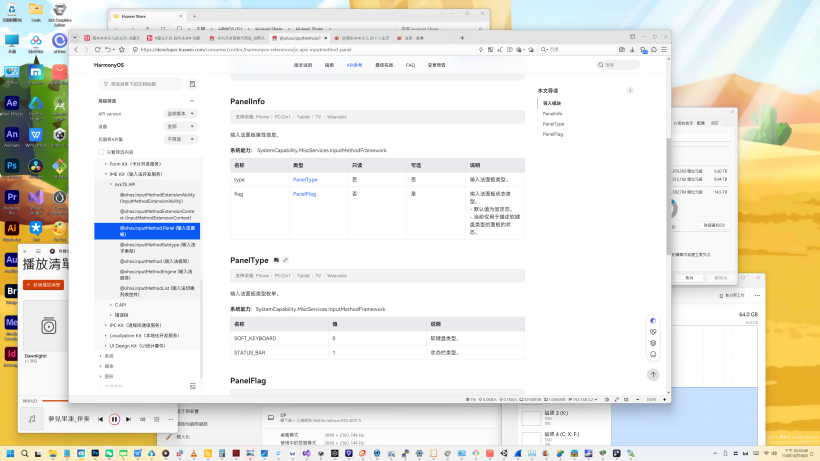Select the API参考 navigation tab
The image size is (820, 461).
pos(354,65)
